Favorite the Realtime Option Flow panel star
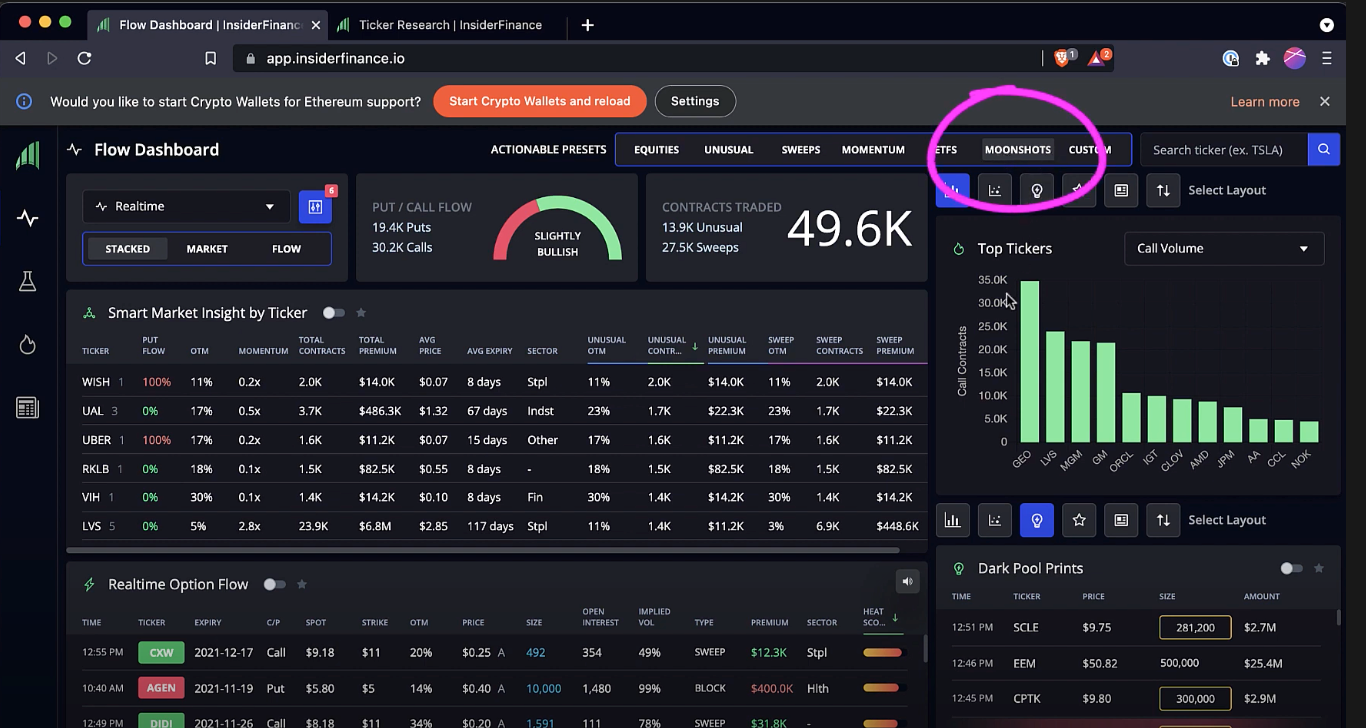 tap(302, 584)
